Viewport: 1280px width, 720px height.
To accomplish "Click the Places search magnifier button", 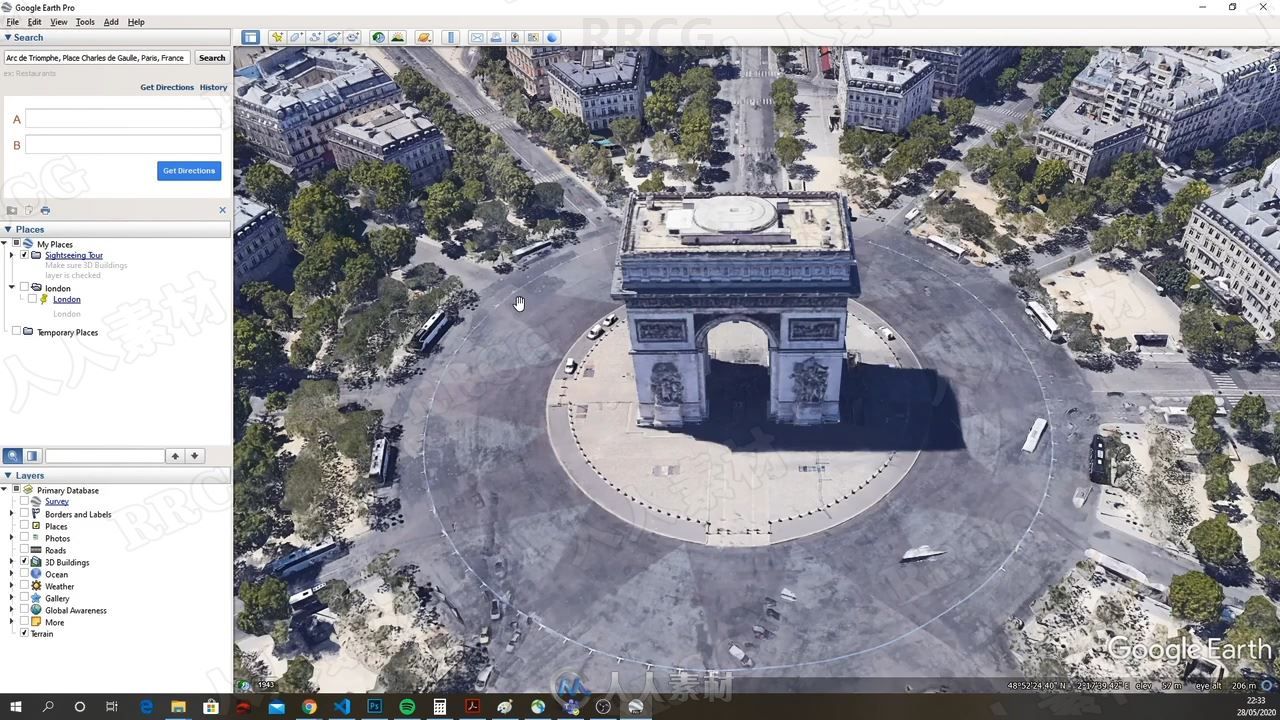I will (12, 456).
